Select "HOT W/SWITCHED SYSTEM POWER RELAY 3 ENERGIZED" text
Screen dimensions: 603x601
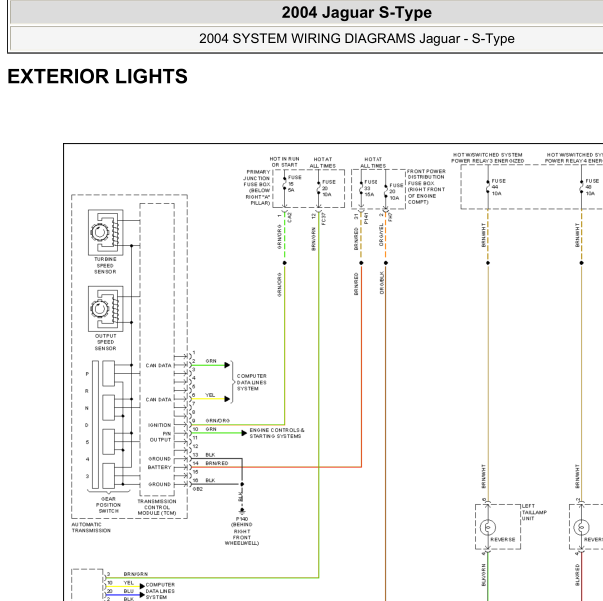coord(488,158)
